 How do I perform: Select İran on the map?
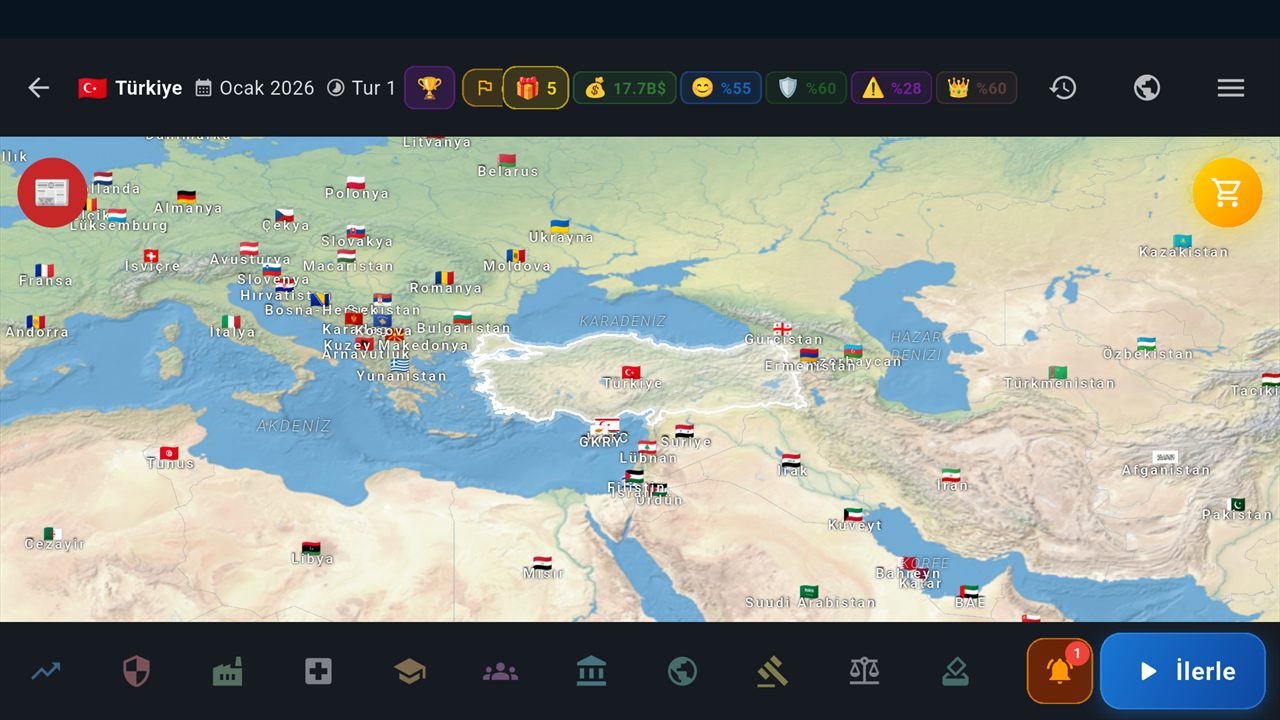[x=951, y=480]
